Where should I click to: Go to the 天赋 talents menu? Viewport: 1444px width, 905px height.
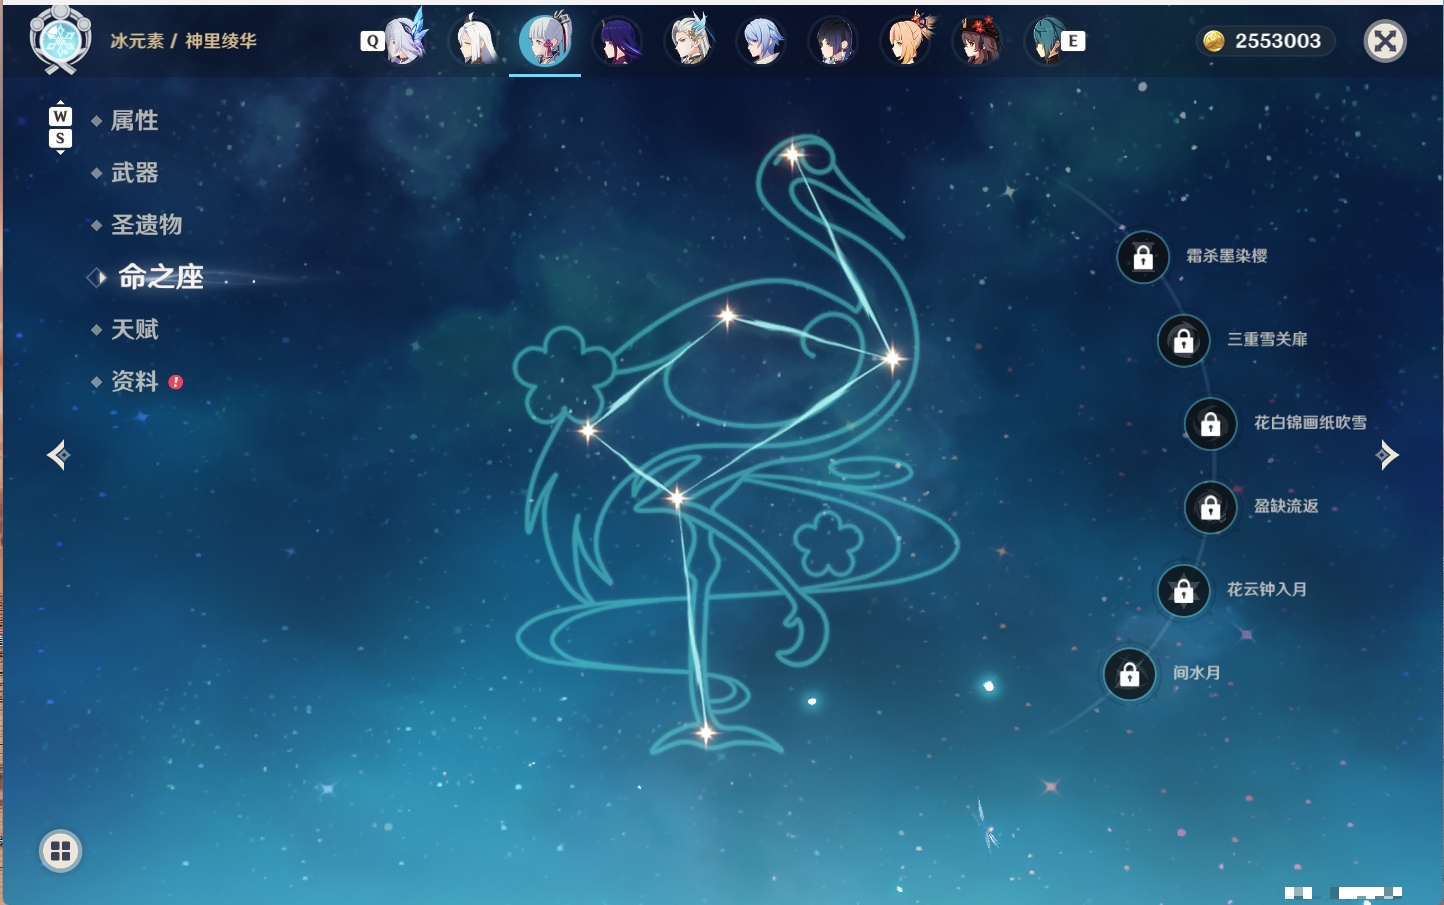point(134,329)
